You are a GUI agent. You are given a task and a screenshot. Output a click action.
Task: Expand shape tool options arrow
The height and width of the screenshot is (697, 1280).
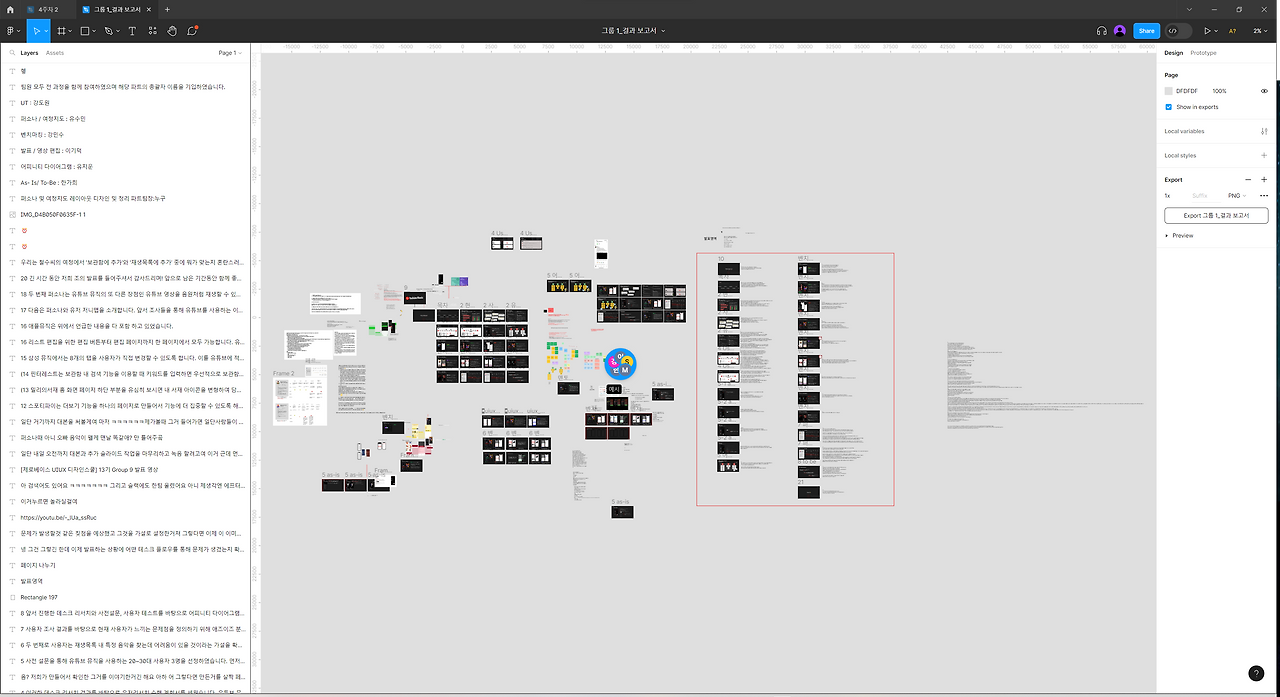coord(96,31)
